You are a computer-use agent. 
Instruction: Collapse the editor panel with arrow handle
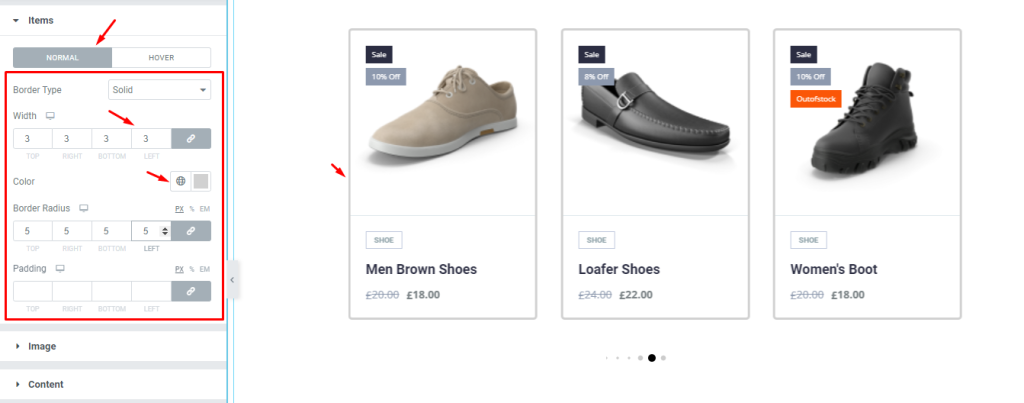pos(232,280)
